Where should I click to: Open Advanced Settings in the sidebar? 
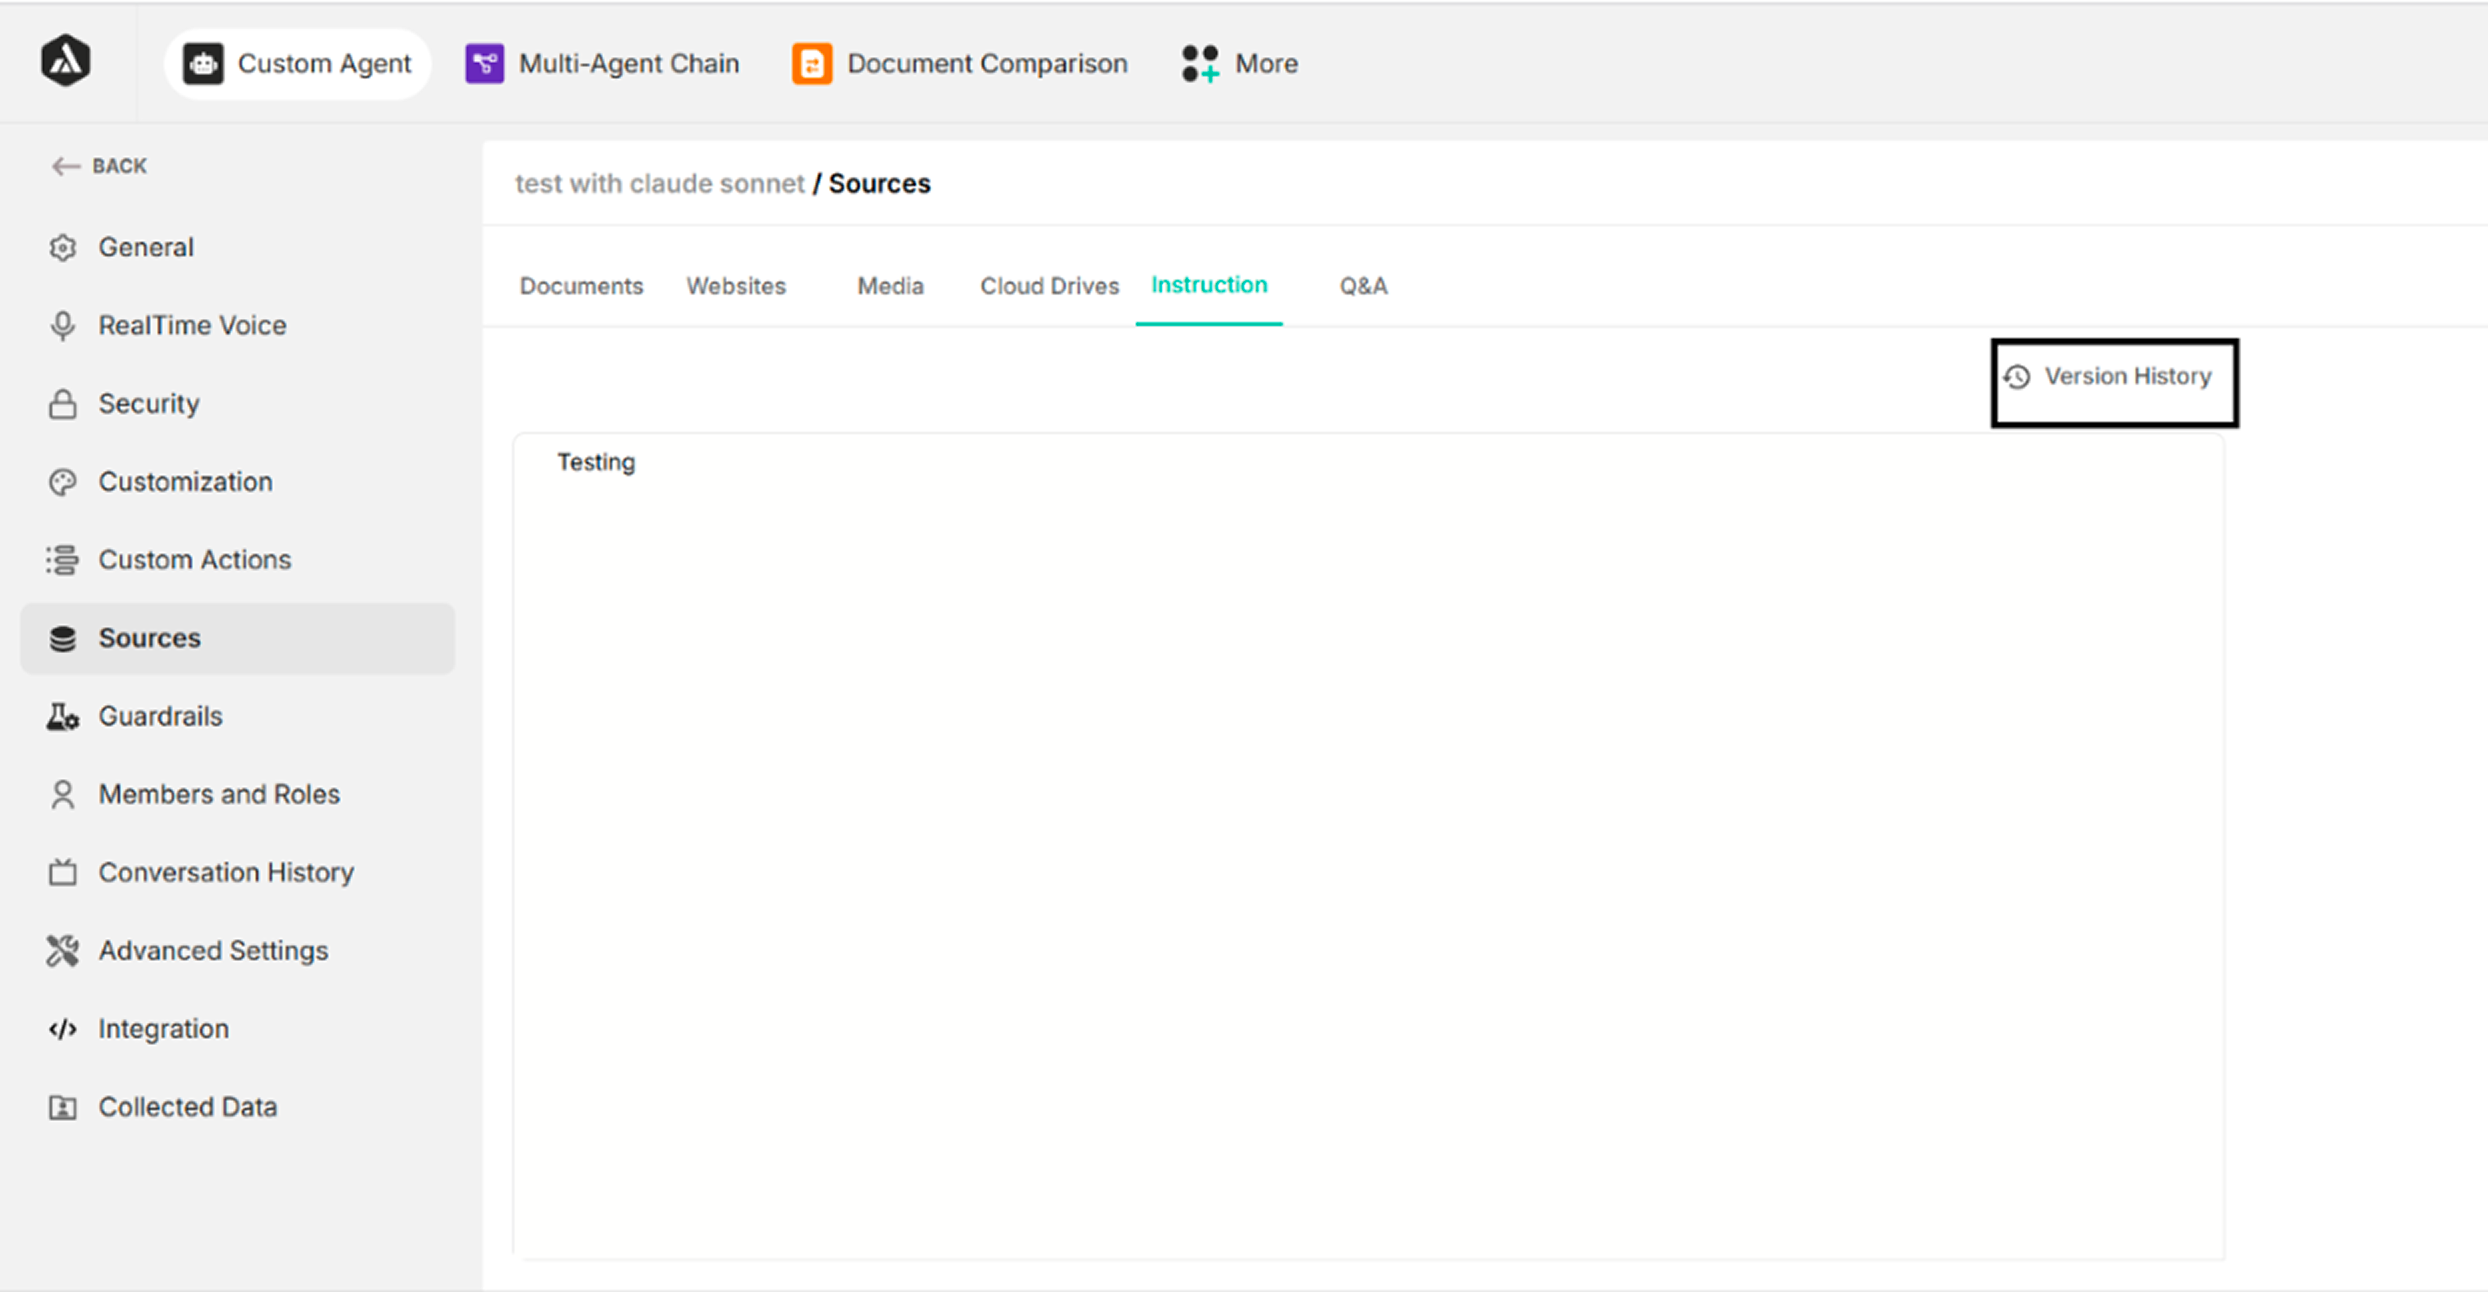[x=213, y=951]
